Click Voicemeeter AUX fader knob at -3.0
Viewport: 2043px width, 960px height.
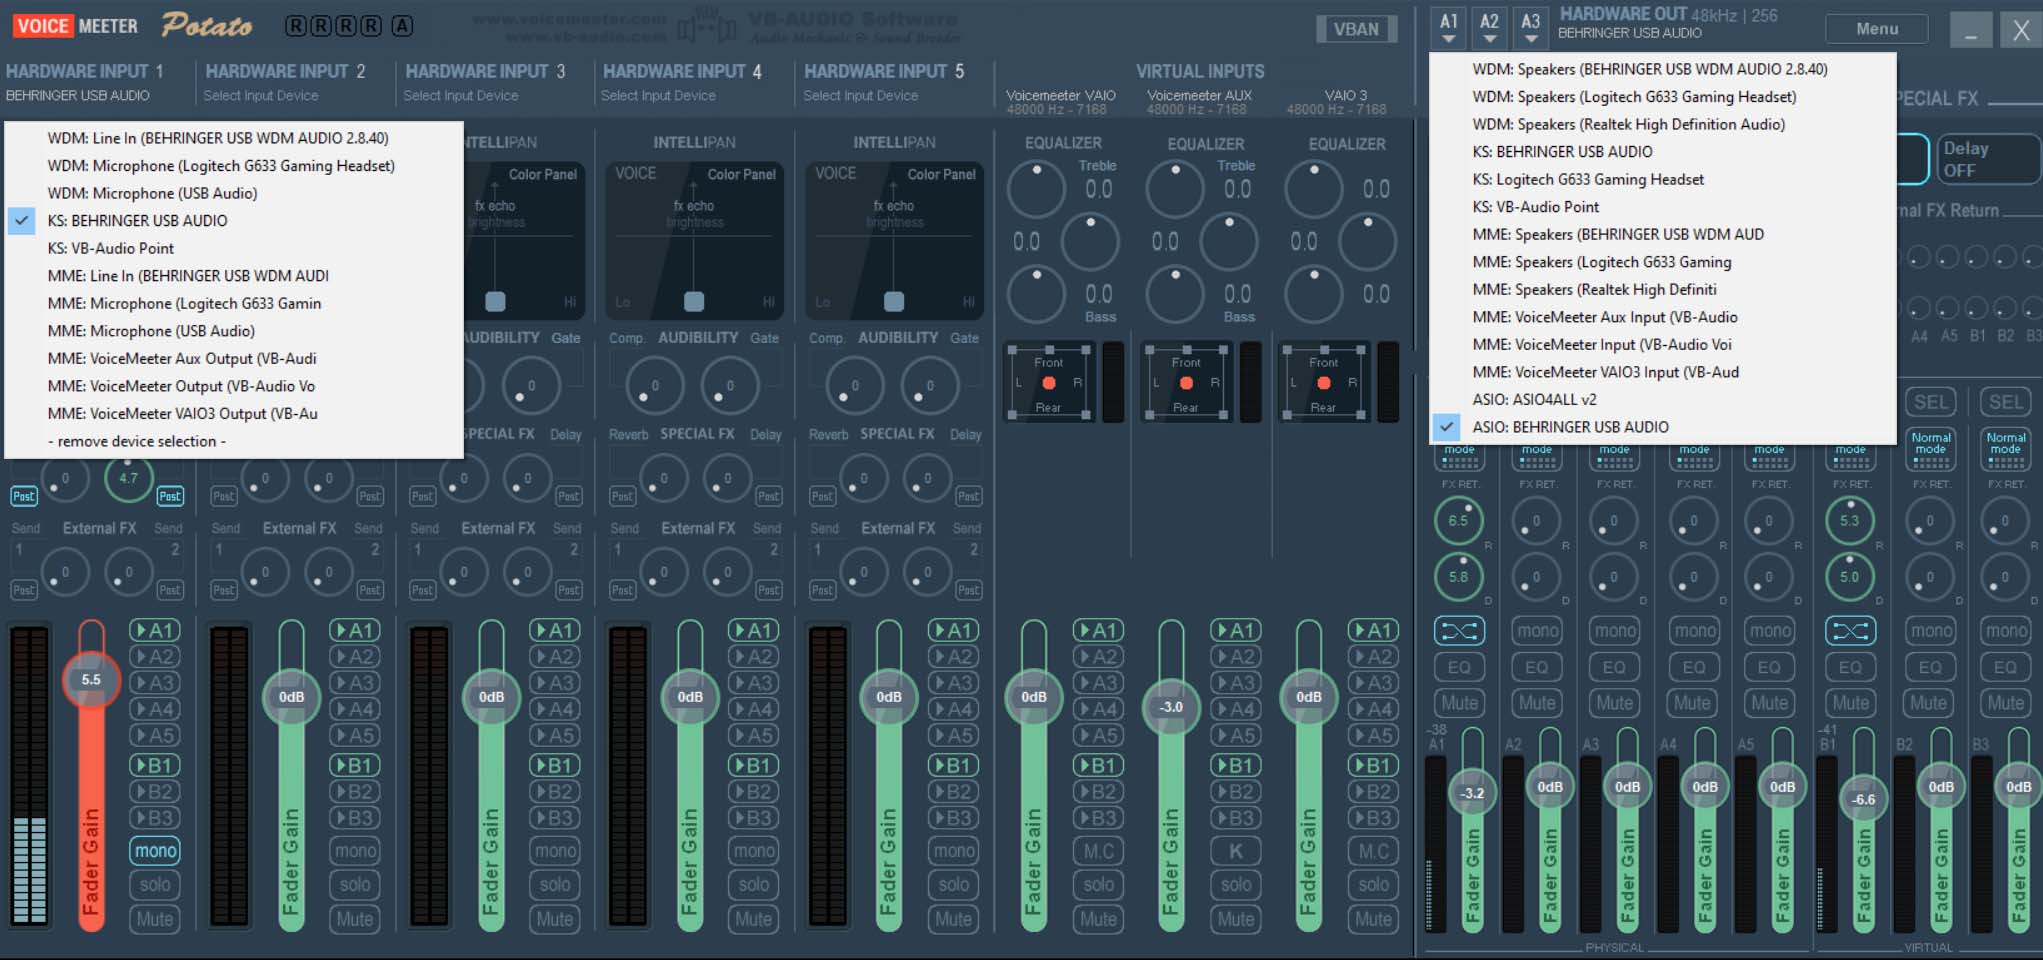[1171, 706]
